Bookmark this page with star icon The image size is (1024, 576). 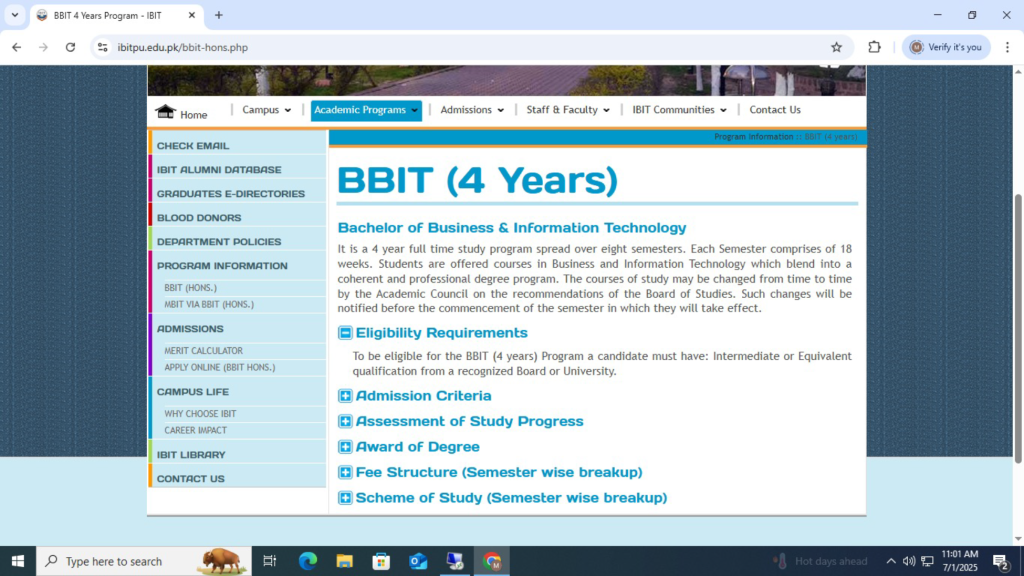click(837, 47)
